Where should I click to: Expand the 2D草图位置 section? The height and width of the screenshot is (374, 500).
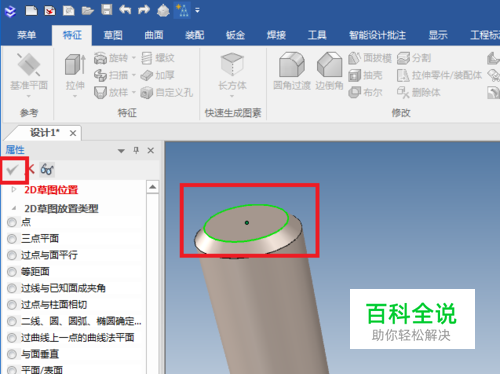coord(14,190)
